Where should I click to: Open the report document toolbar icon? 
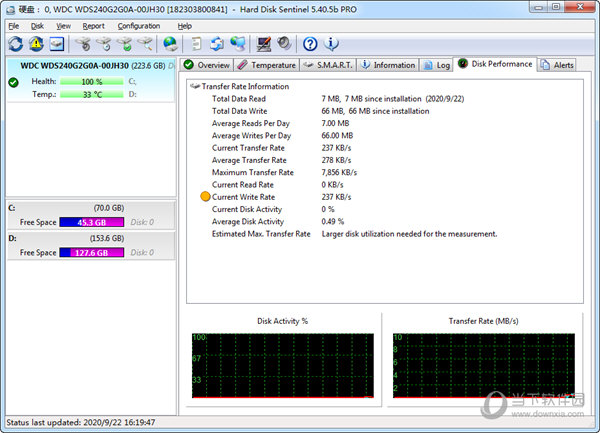pyautogui.click(x=196, y=44)
